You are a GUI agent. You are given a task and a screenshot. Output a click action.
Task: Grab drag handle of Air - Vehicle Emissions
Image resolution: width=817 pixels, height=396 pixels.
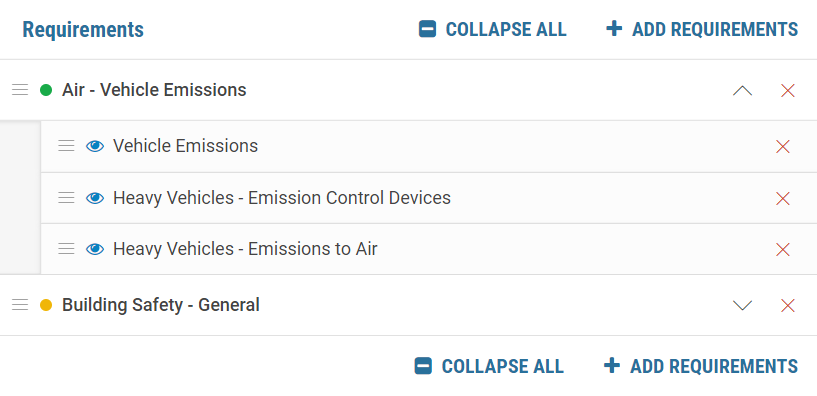coord(20,90)
